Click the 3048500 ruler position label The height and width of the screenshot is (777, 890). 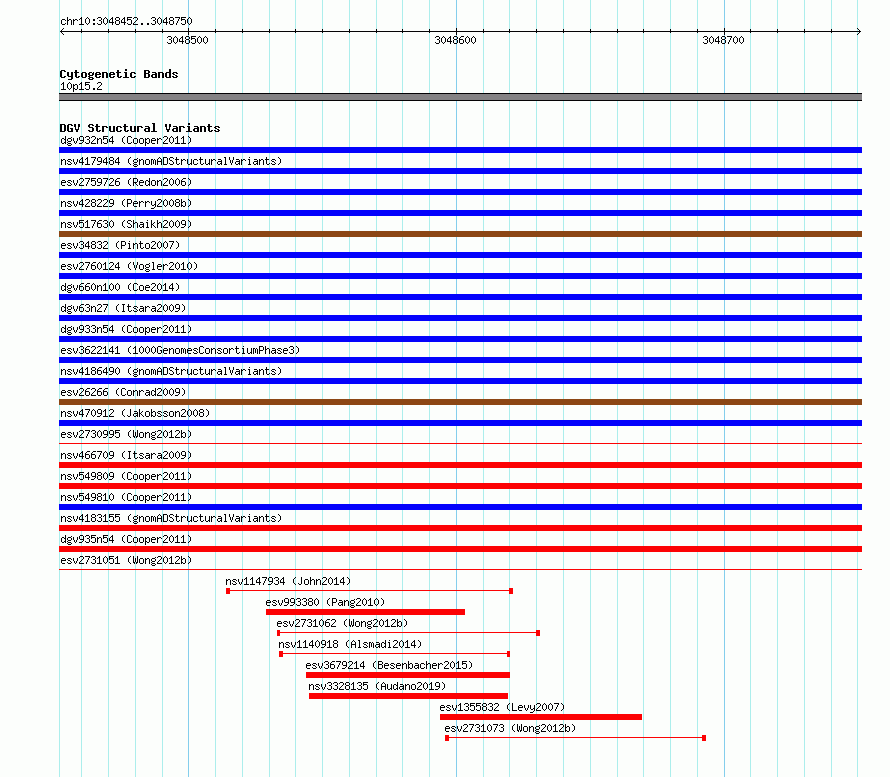[x=187, y=40]
